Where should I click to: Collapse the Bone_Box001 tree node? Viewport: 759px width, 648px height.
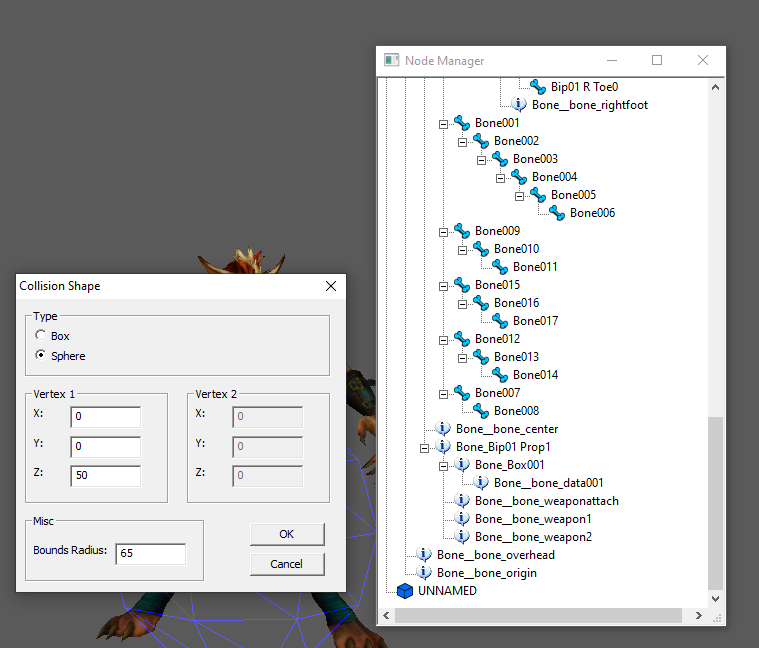point(443,467)
